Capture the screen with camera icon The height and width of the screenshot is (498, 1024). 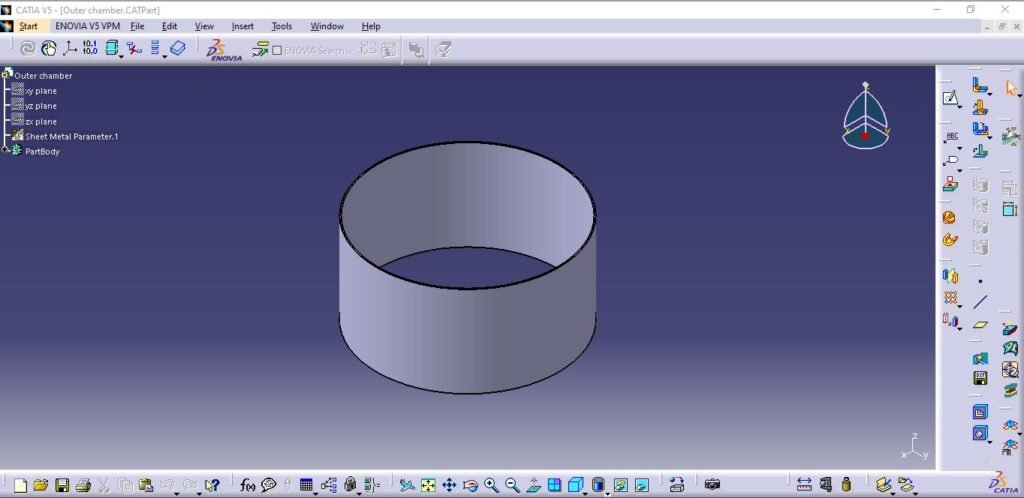(x=712, y=485)
